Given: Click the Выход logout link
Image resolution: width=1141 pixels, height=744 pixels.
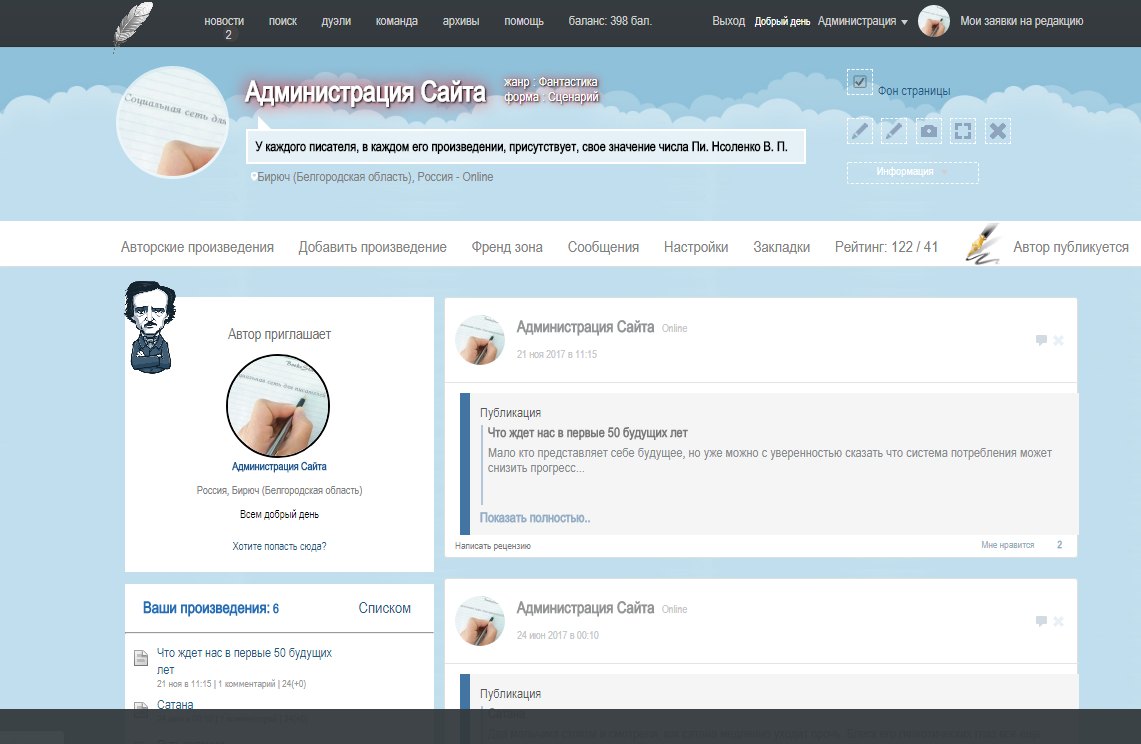Looking at the screenshot, I should point(728,21).
